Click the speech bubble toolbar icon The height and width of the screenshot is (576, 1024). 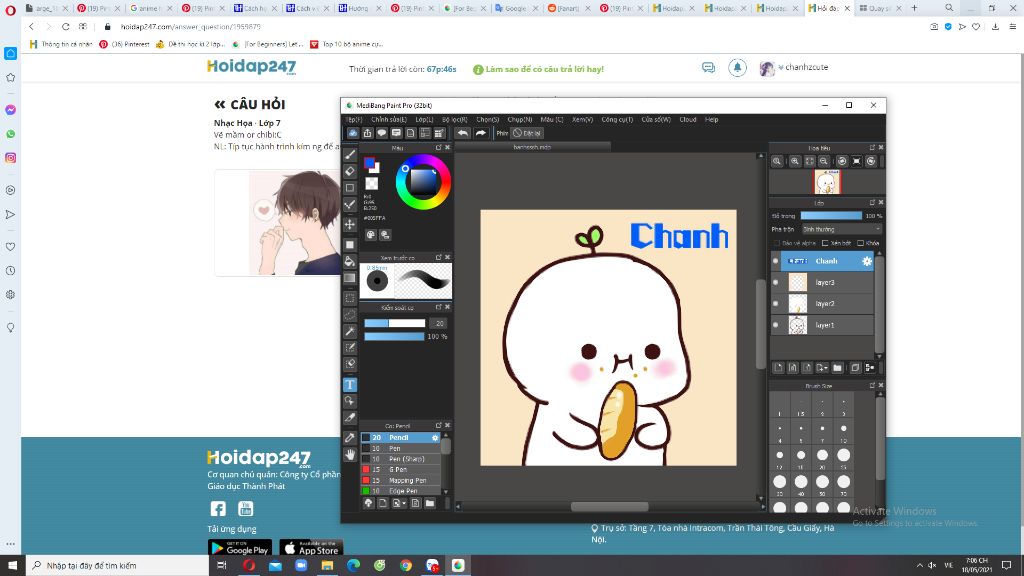coord(382,133)
